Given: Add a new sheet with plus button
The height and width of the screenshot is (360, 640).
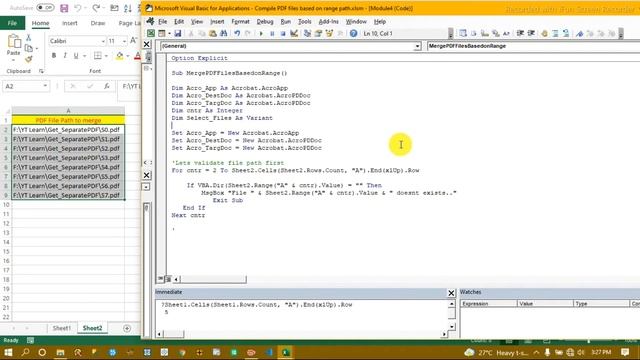Looking at the screenshot, I should (127, 328).
